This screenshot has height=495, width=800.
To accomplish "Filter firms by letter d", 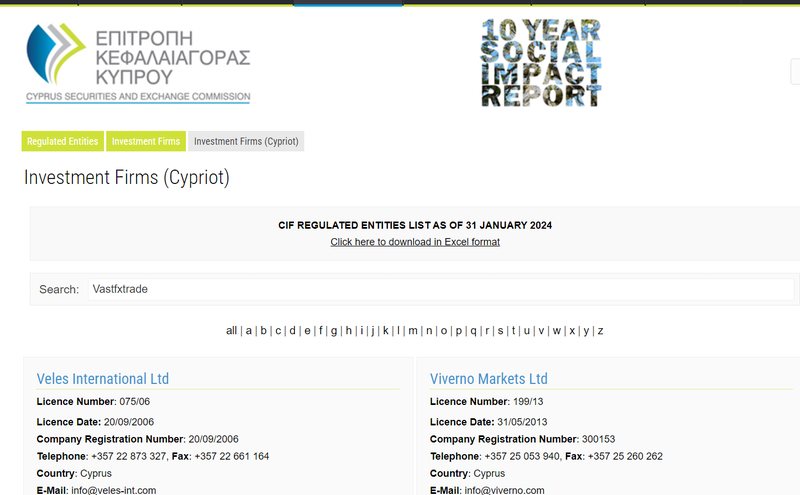I will point(292,331).
